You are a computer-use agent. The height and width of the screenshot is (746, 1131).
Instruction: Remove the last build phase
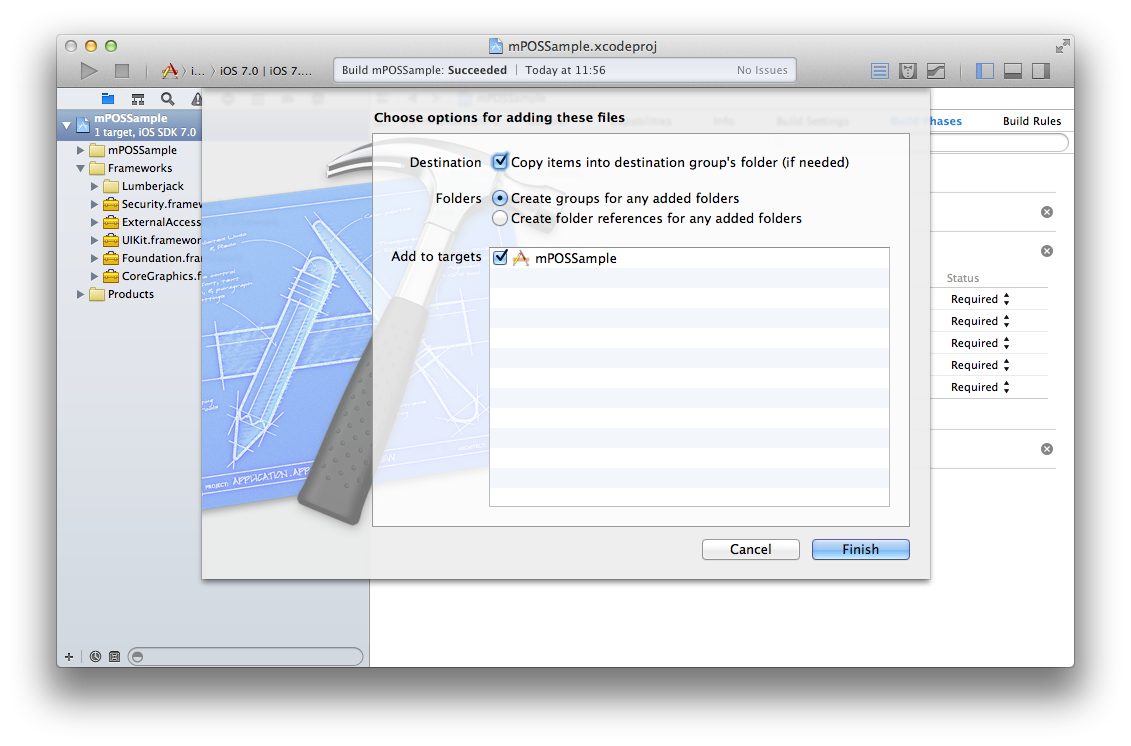[1047, 449]
